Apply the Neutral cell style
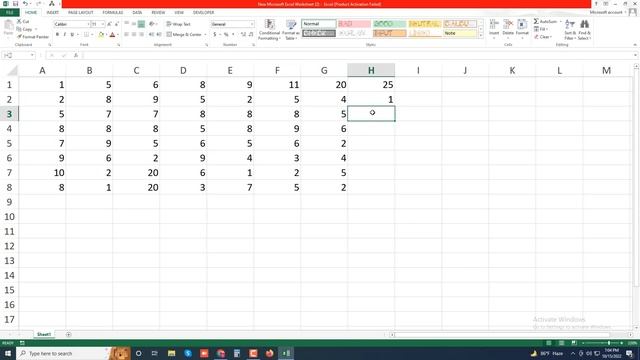 (424, 24)
